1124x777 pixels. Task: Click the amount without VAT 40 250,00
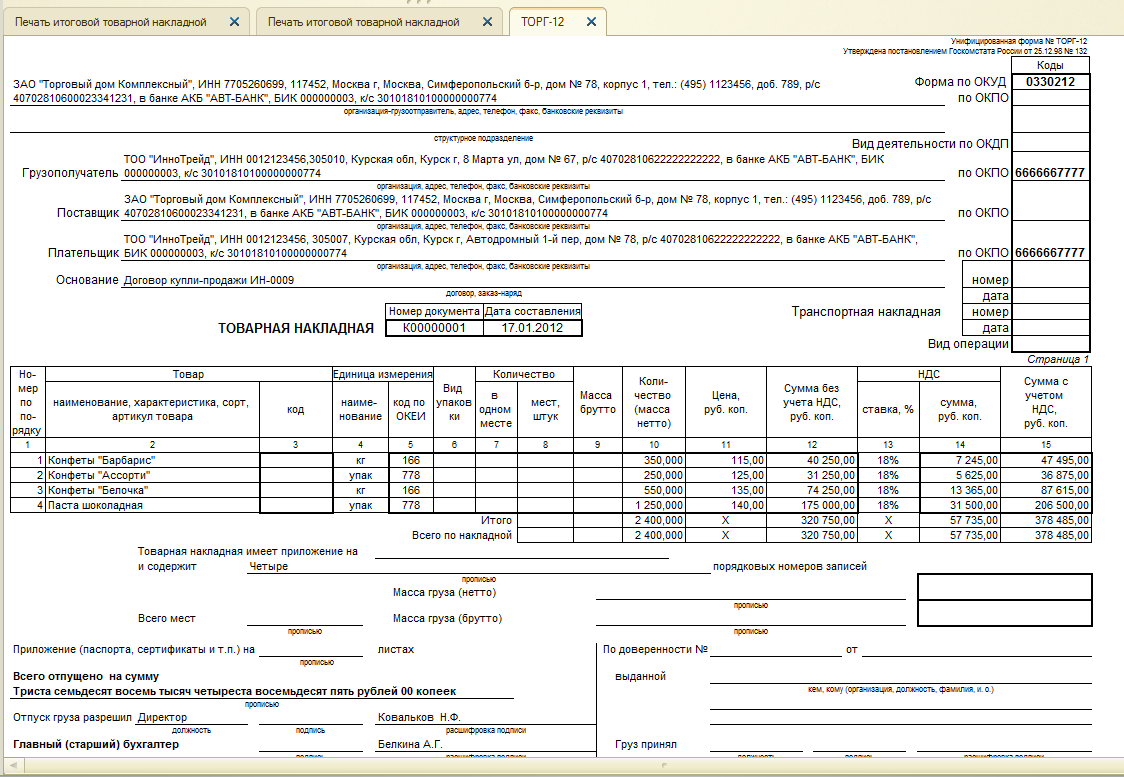[x=812, y=460]
